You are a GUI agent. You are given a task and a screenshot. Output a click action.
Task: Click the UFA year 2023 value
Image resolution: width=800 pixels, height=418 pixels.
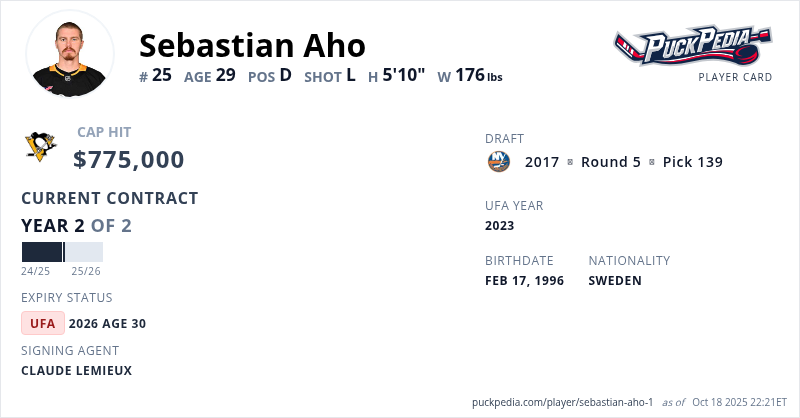coord(499,226)
